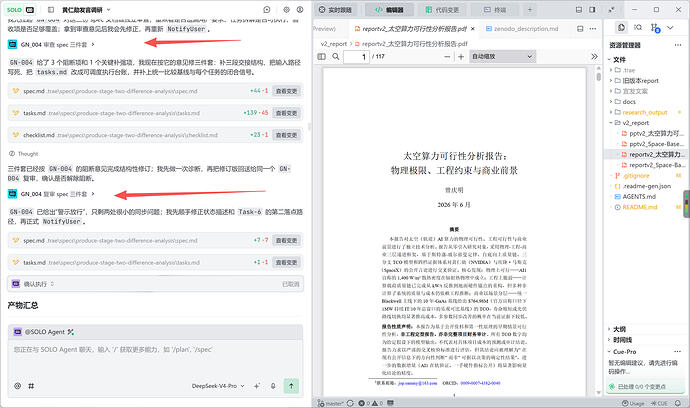Open 资源管理器 more actions menu
This screenshot has width=690, height=408.
pyautogui.click(x=678, y=45)
